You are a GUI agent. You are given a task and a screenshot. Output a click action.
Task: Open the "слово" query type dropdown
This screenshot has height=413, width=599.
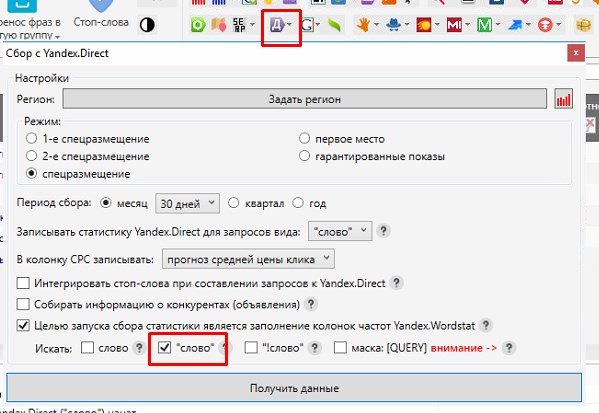(x=340, y=231)
